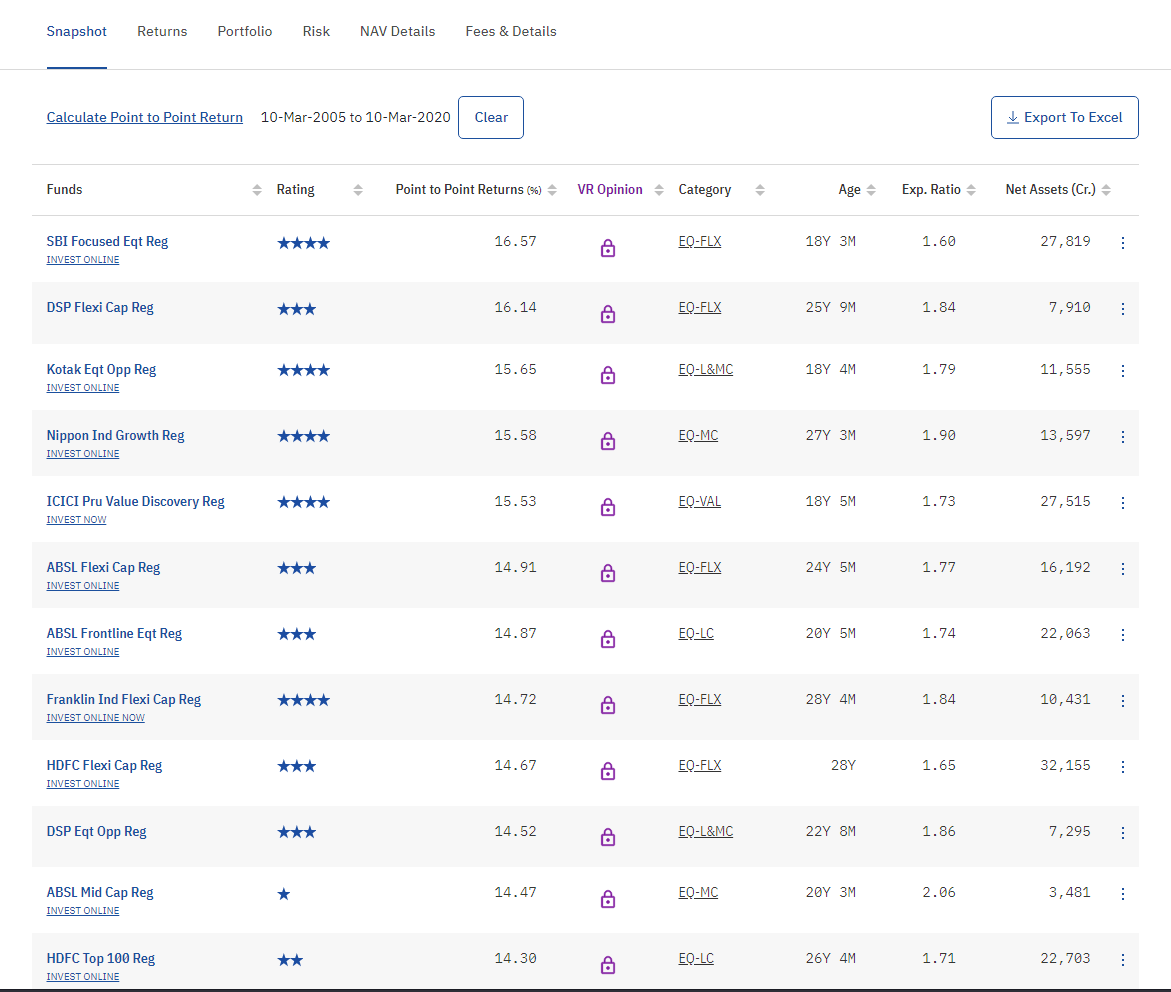Open three-dot menu for Franklin Ind Flexi Cap Reg
Screen dimensions: 1171x992
[1122, 701]
